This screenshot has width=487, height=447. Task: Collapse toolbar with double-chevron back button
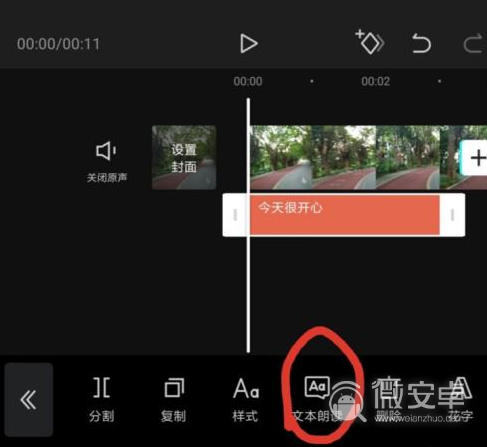[x=29, y=399]
